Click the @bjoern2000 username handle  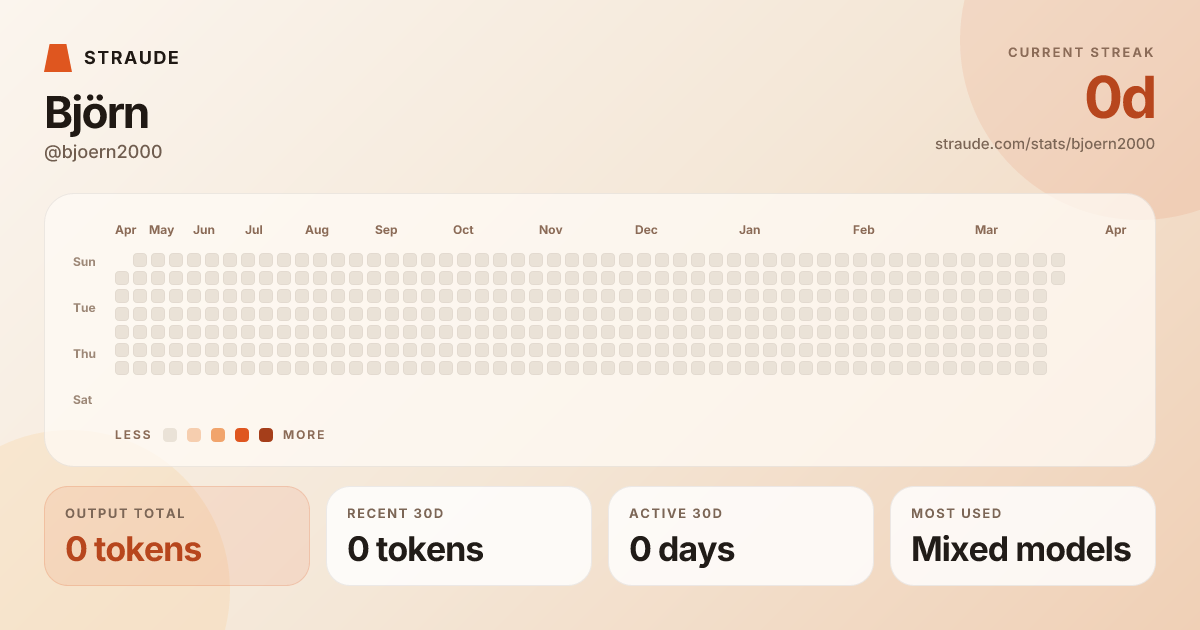(x=103, y=152)
